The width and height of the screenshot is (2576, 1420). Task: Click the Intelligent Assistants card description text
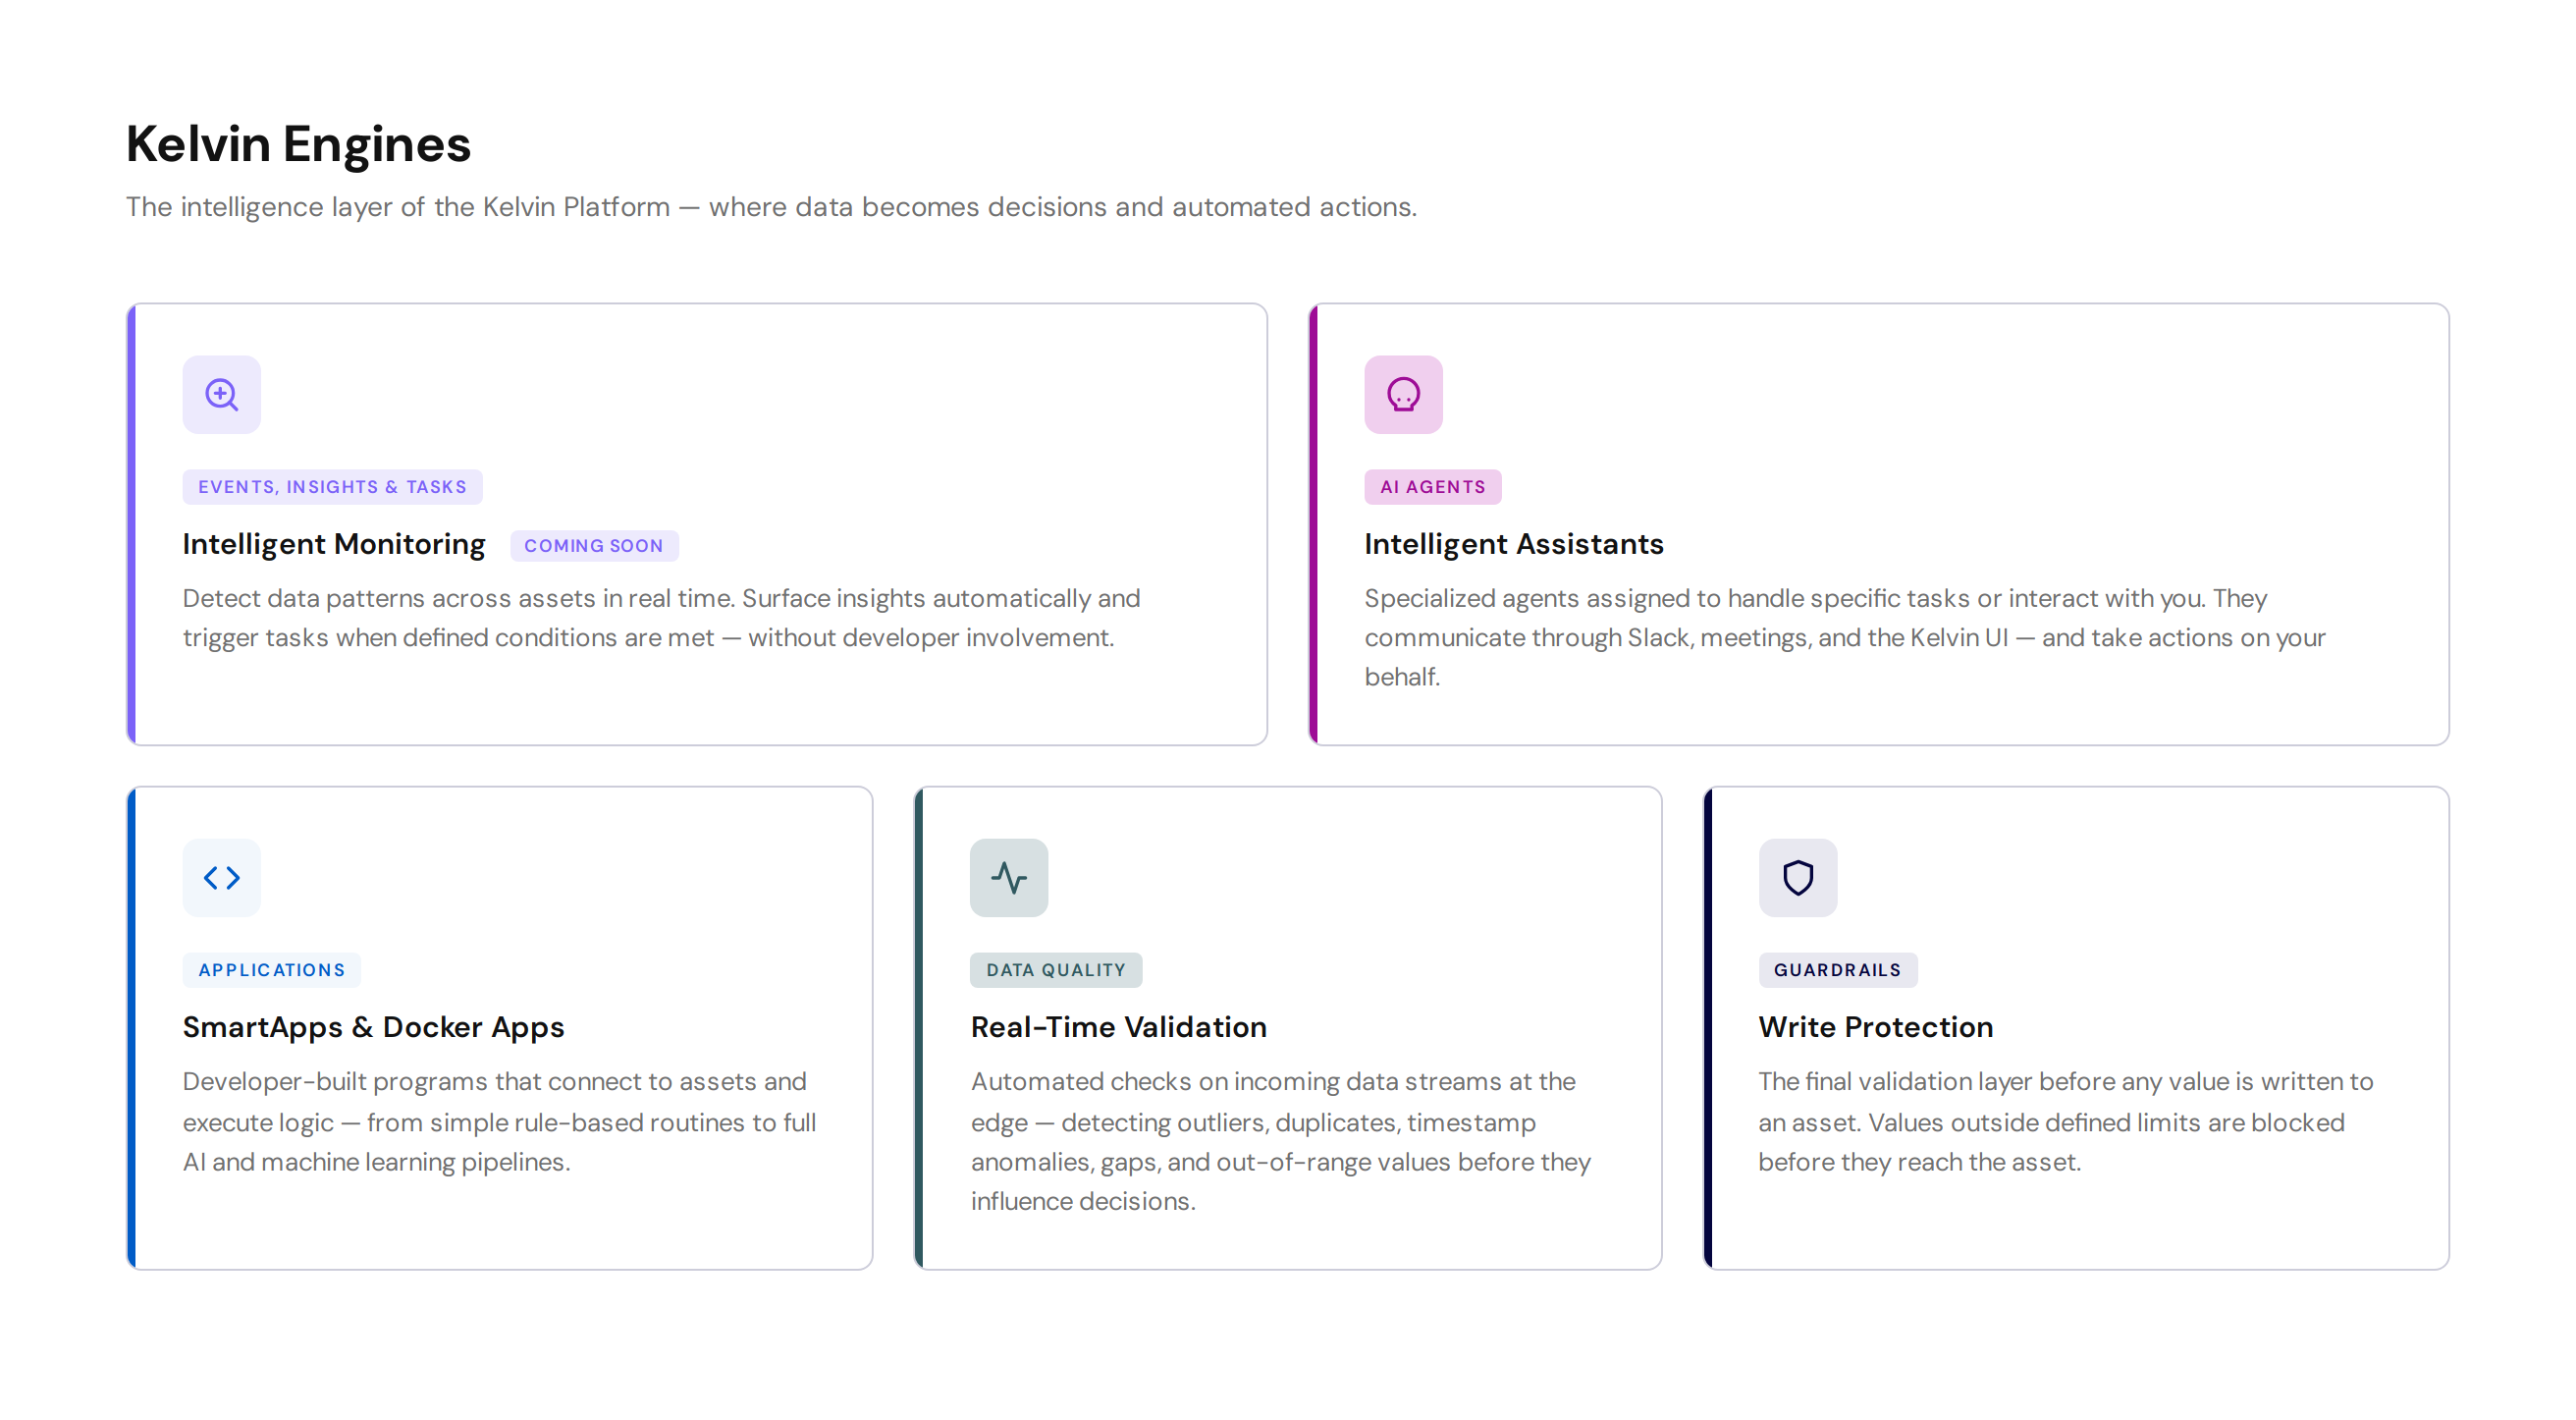click(x=1845, y=637)
